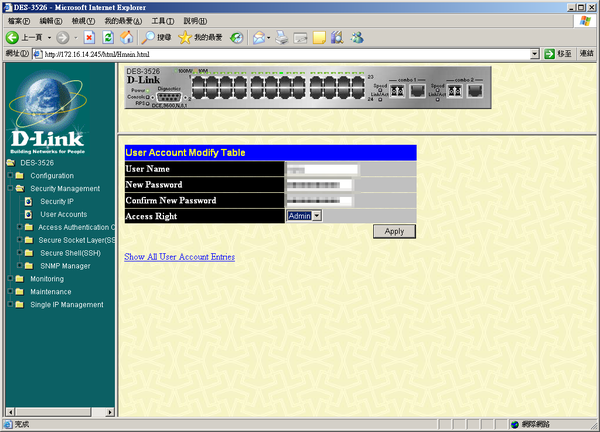Refresh the page with the green arrows icon
Viewport: 600px width, 432px height.
coord(108,37)
